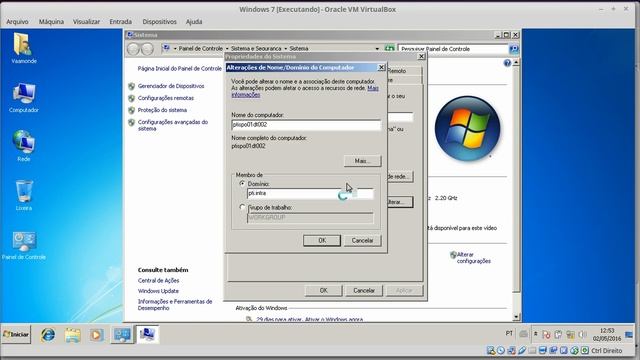
Task: Click the Sistema window help icon
Action: (507, 63)
